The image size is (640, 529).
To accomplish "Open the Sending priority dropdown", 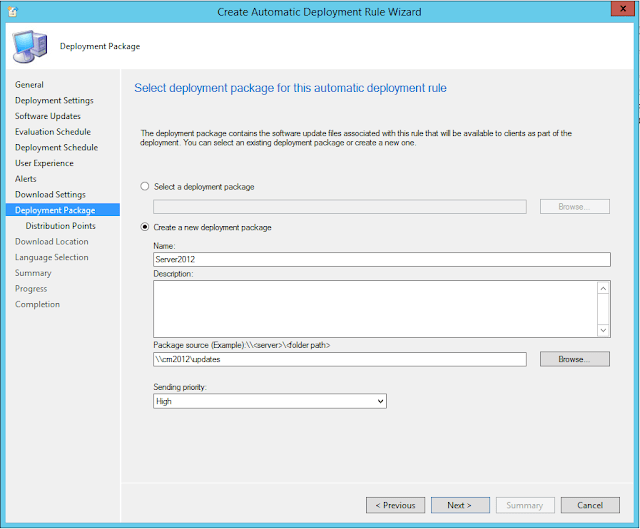I will (x=269, y=401).
